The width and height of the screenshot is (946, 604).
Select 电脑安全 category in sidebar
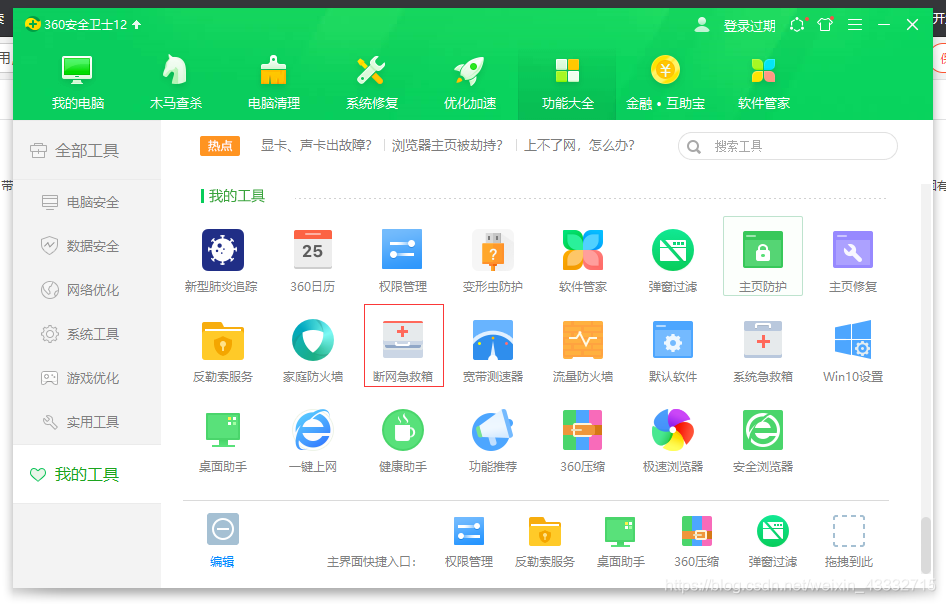point(87,202)
